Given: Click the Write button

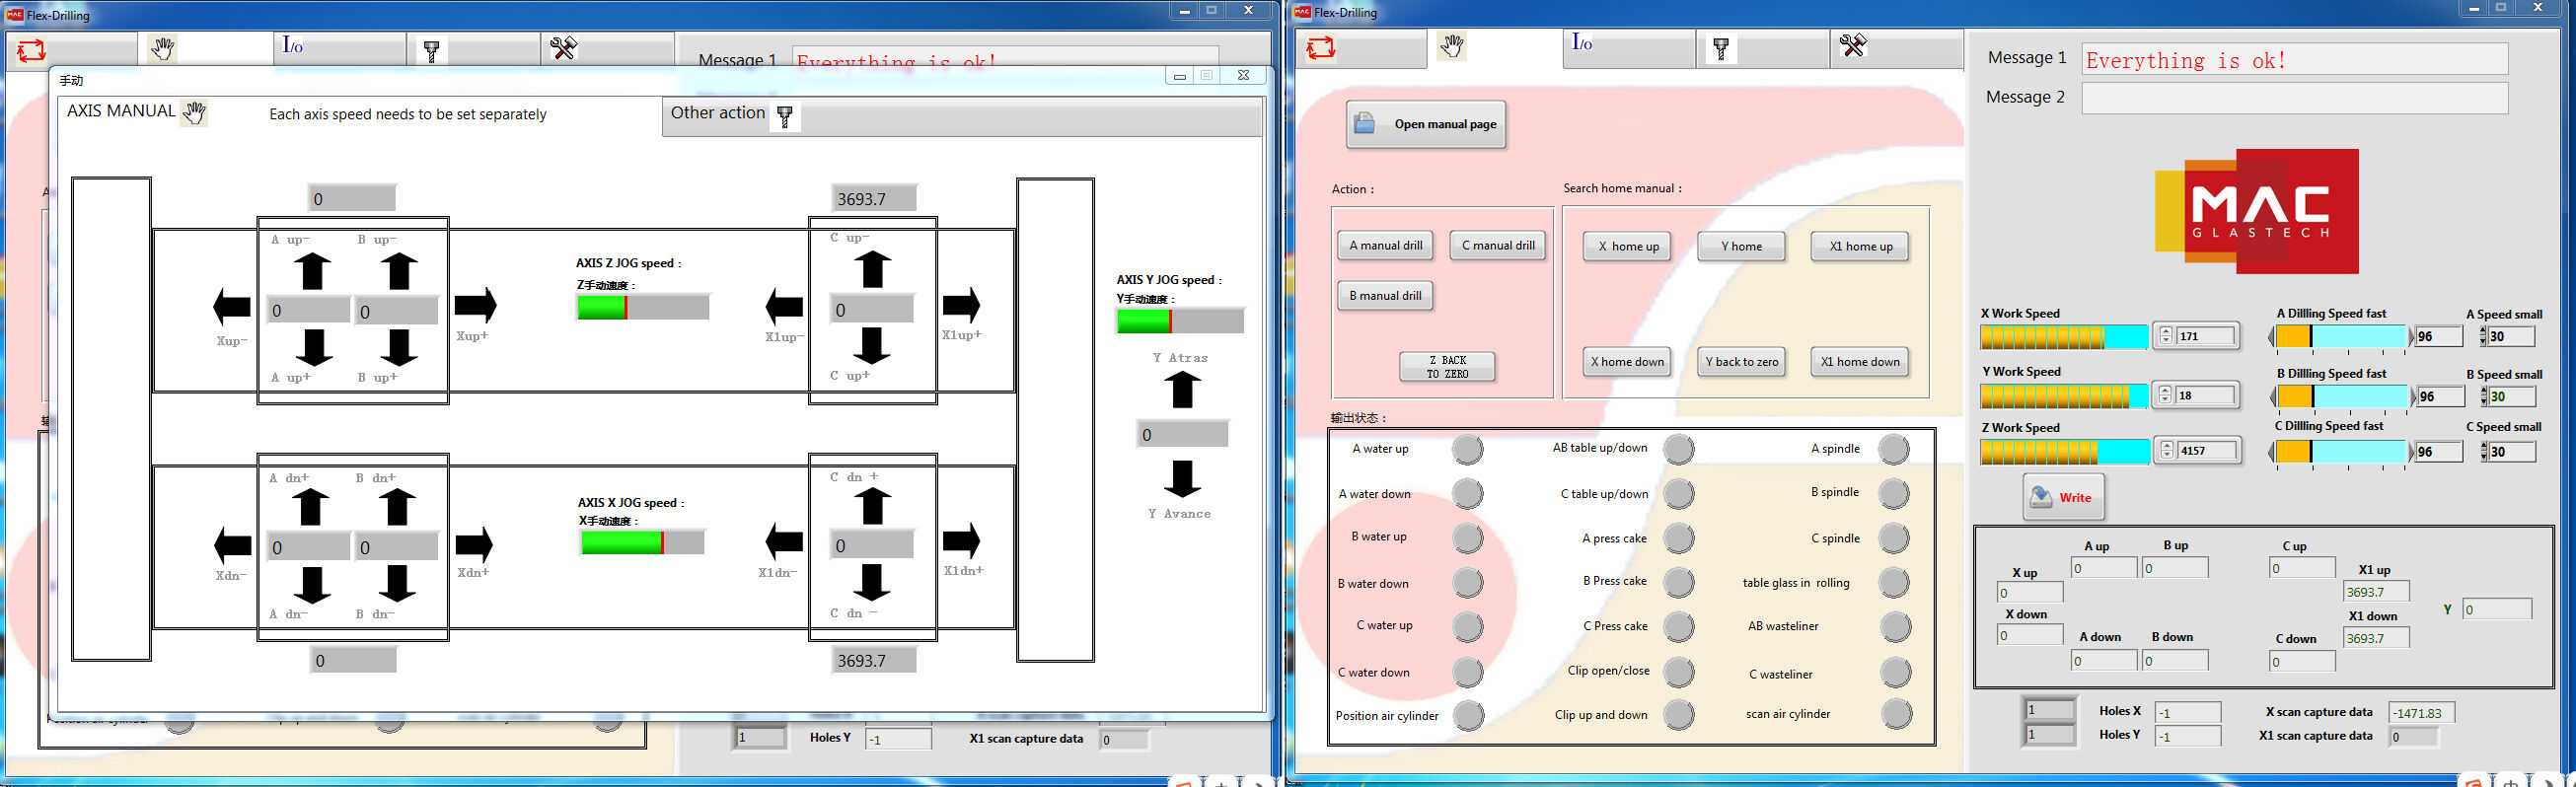Looking at the screenshot, I should [2065, 497].
